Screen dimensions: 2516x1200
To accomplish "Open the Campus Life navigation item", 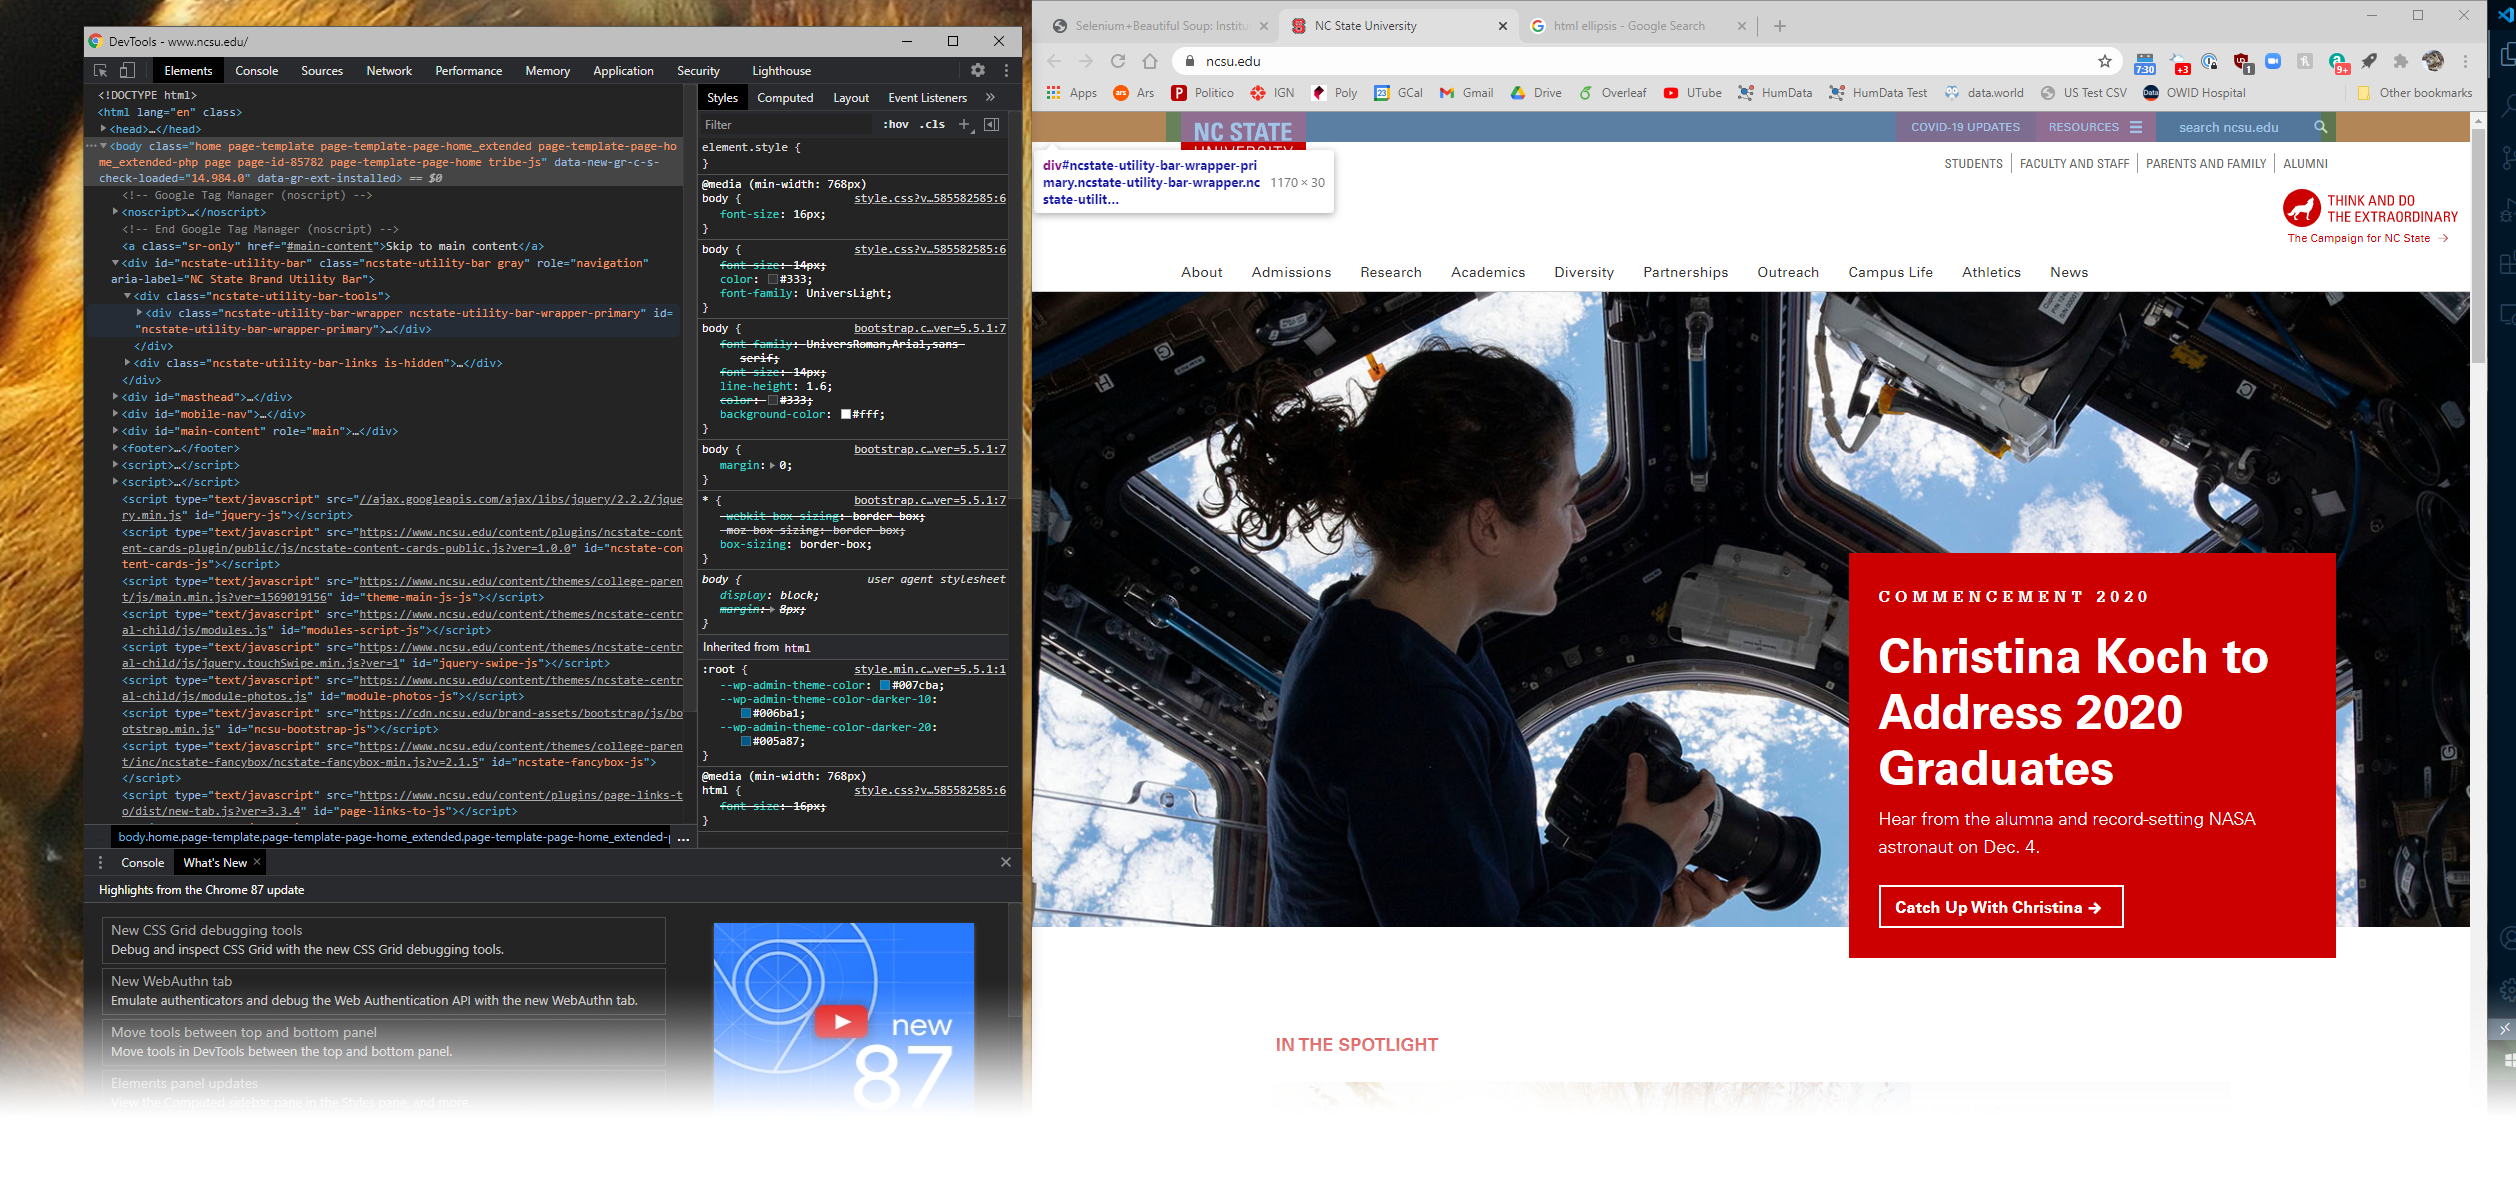I will point(1890,272).
